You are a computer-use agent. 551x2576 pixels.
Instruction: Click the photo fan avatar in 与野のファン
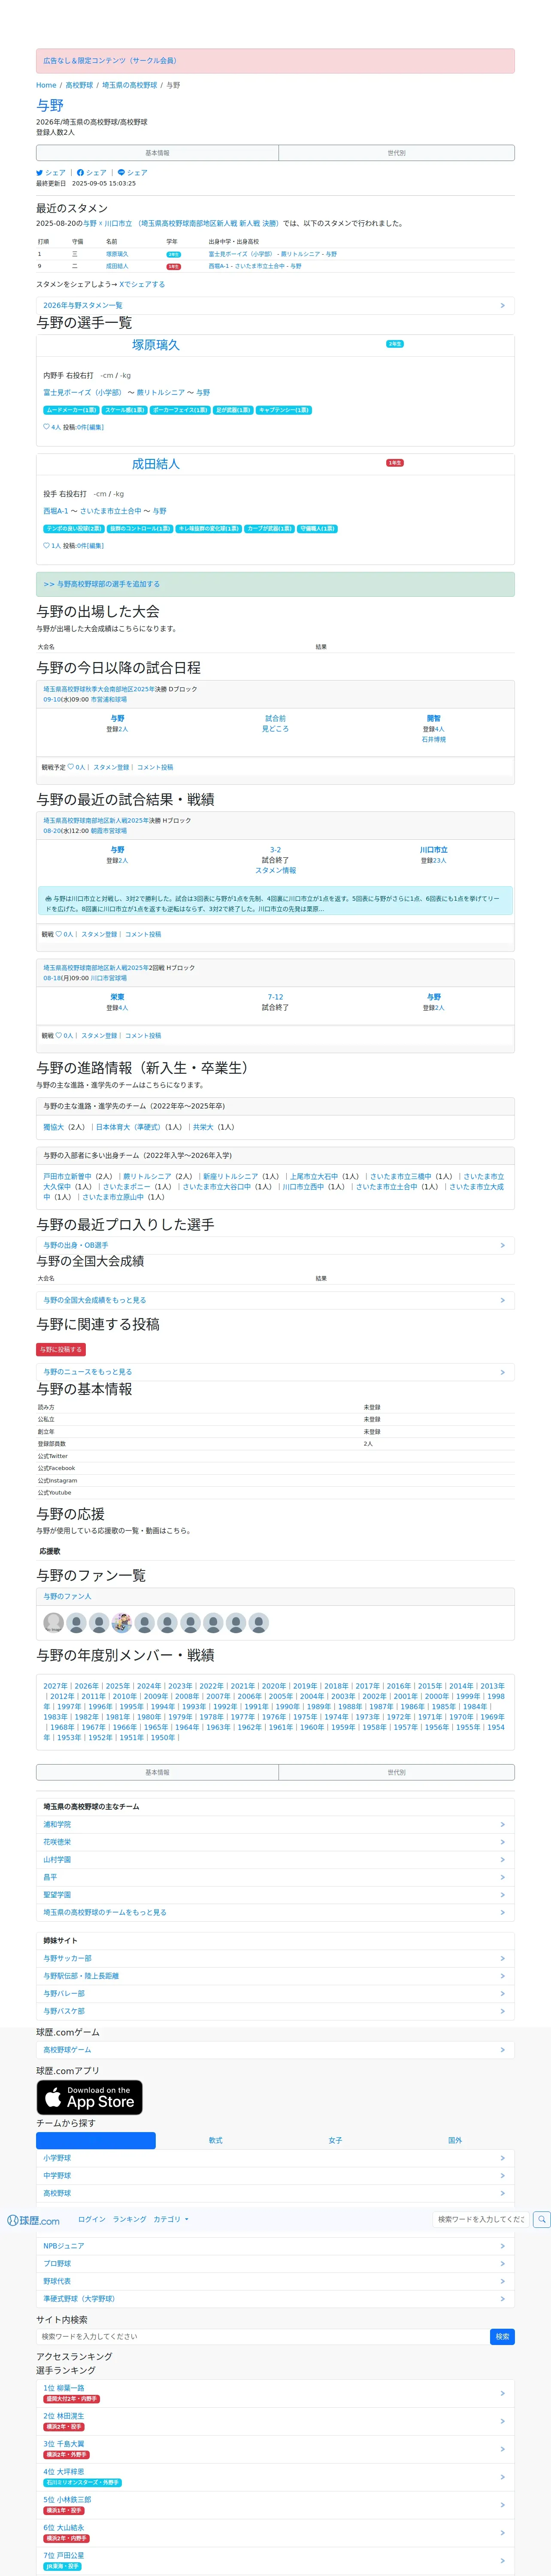coord(122,1623)
